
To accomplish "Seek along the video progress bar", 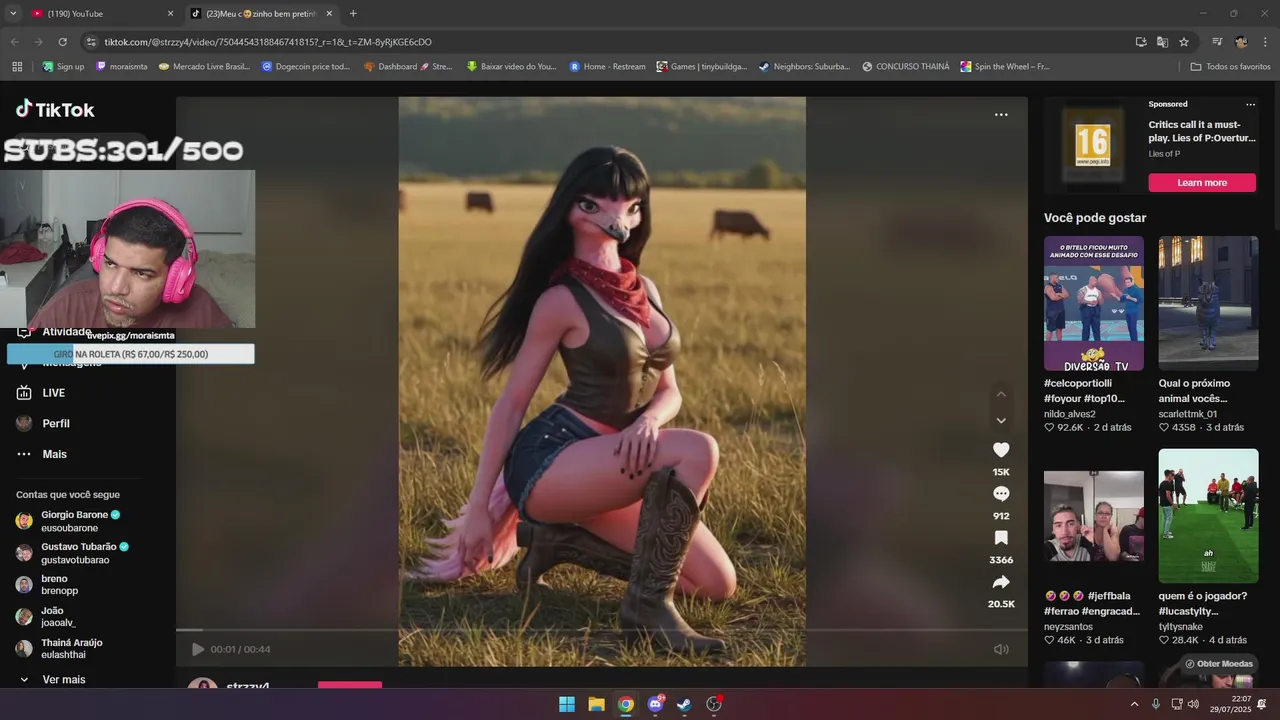I will (x=602, y=630).
